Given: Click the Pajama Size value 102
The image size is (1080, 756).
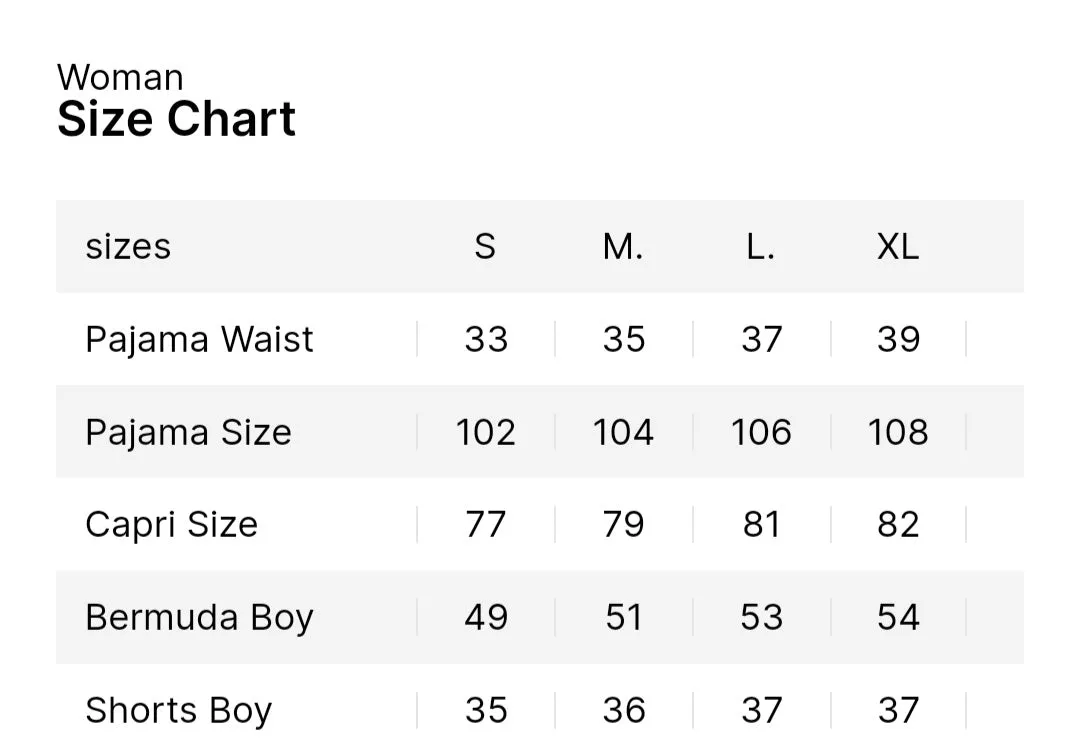Looking at the screenshot, I should [486, 432].
